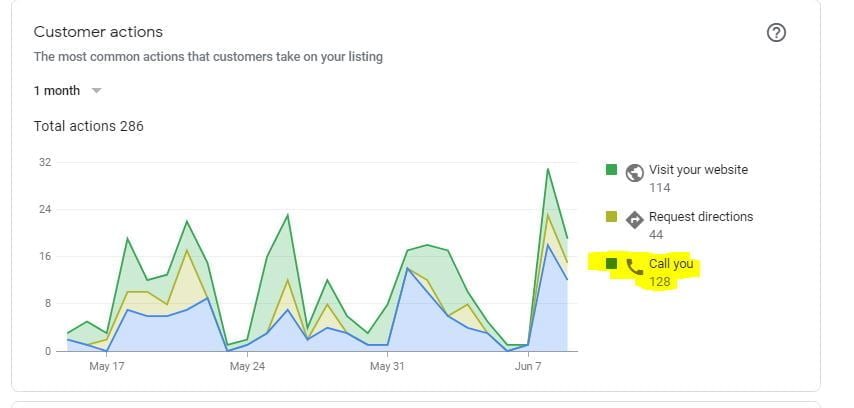Click the phone icon beside Call you
The width and height of the screenshot is (854, 408).
pos(634,266)
